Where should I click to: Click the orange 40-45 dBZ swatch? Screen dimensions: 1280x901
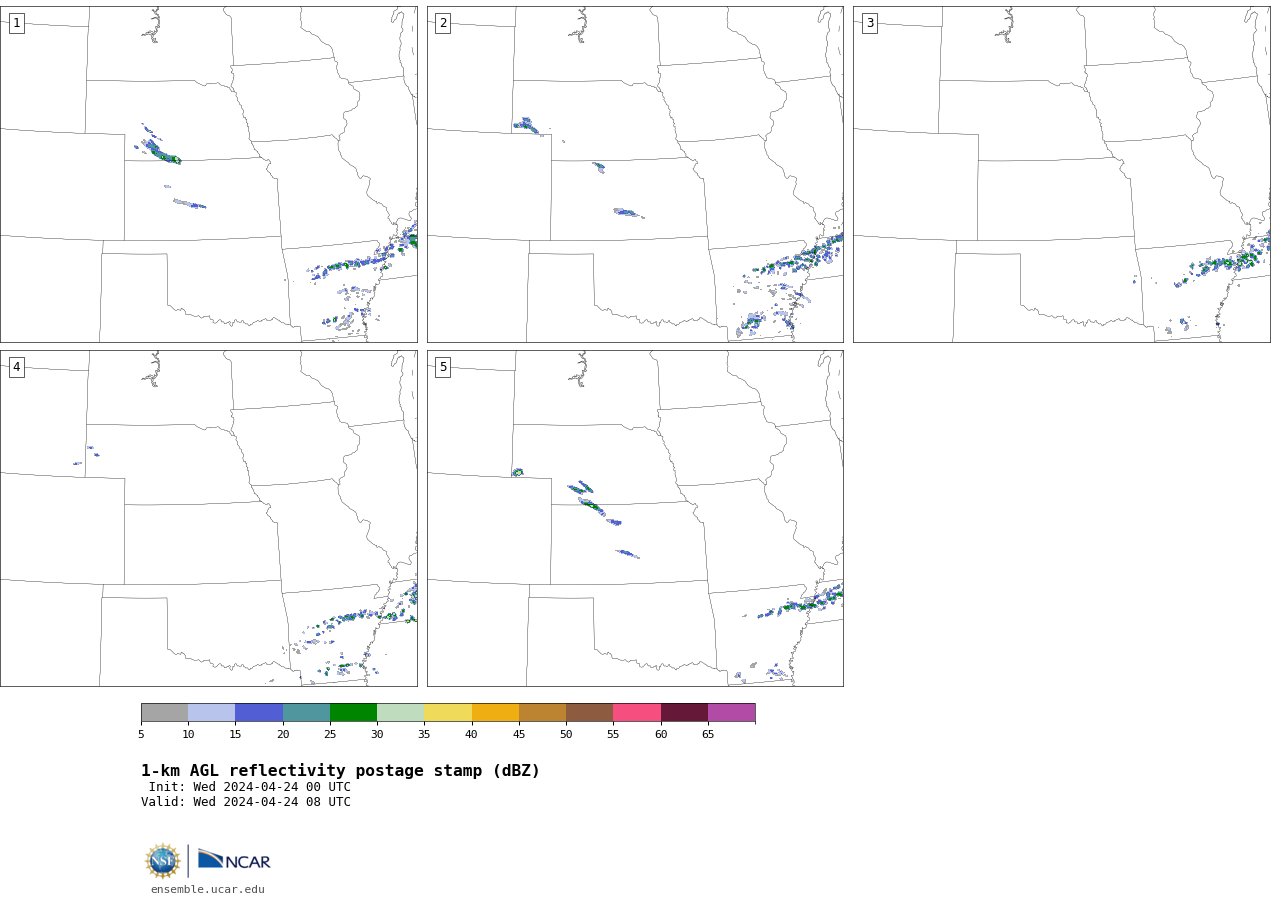tap(495, 712)
